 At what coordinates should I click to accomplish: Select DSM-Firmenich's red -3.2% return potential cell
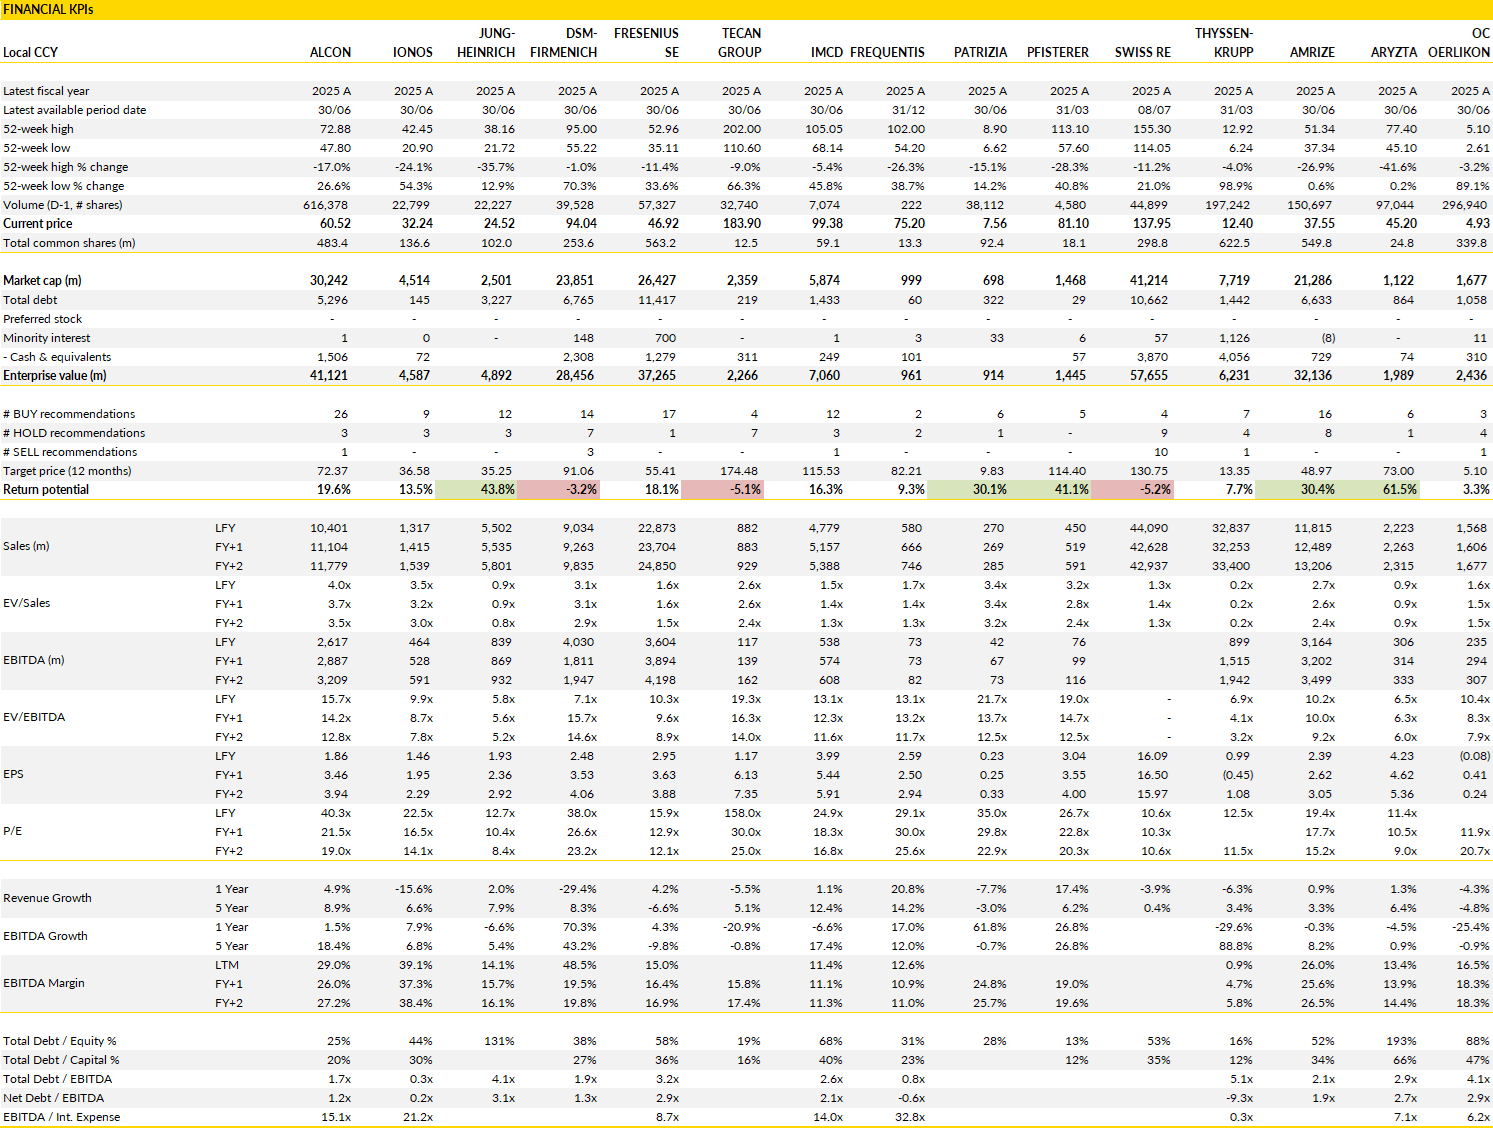pyautogui.click(x=558, y=490)
